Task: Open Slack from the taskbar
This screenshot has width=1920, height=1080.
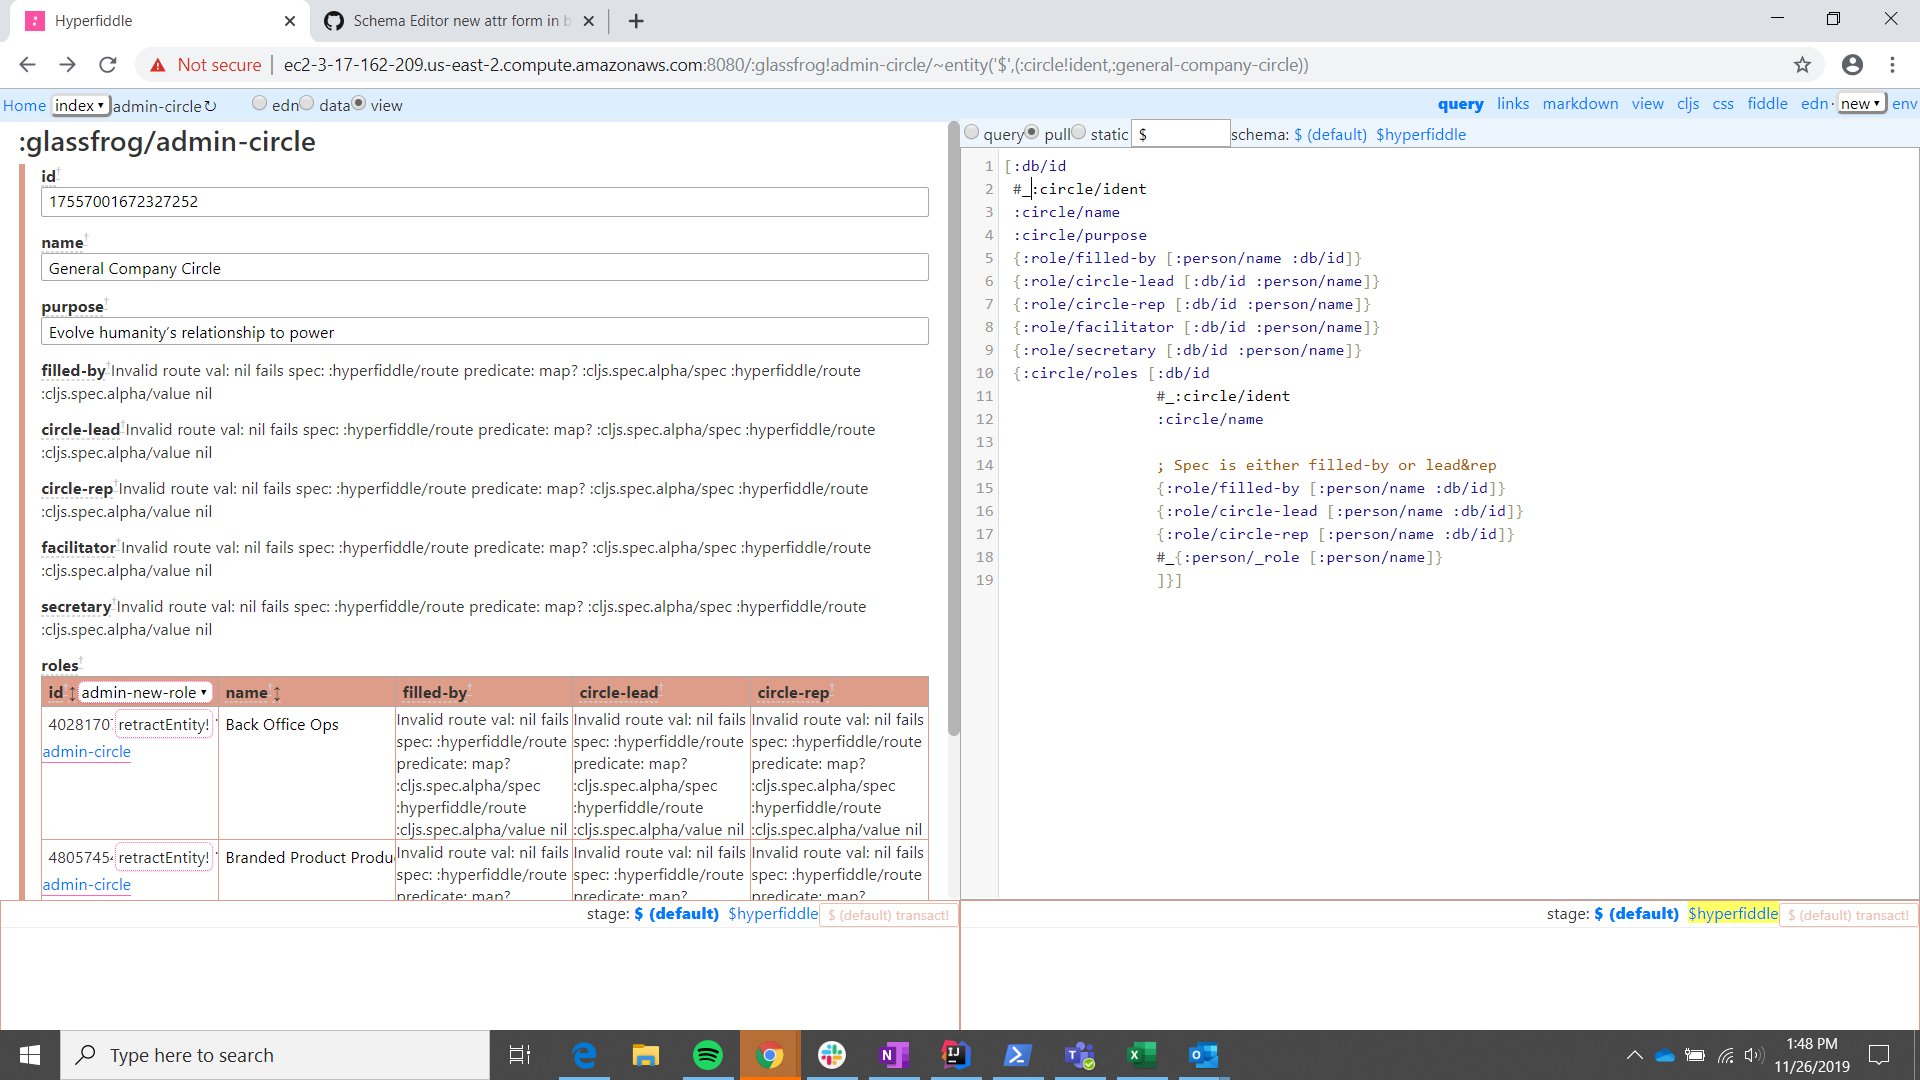Action: click(832, 1055)
